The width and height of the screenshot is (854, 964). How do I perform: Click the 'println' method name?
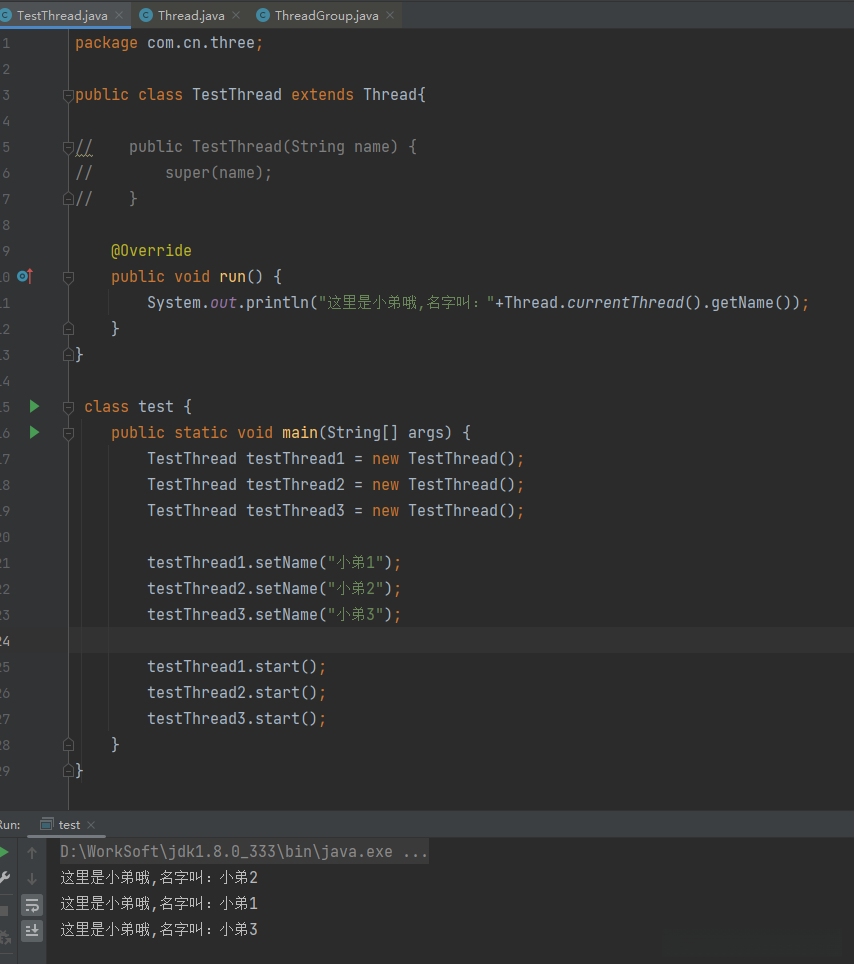click(277, 302)
